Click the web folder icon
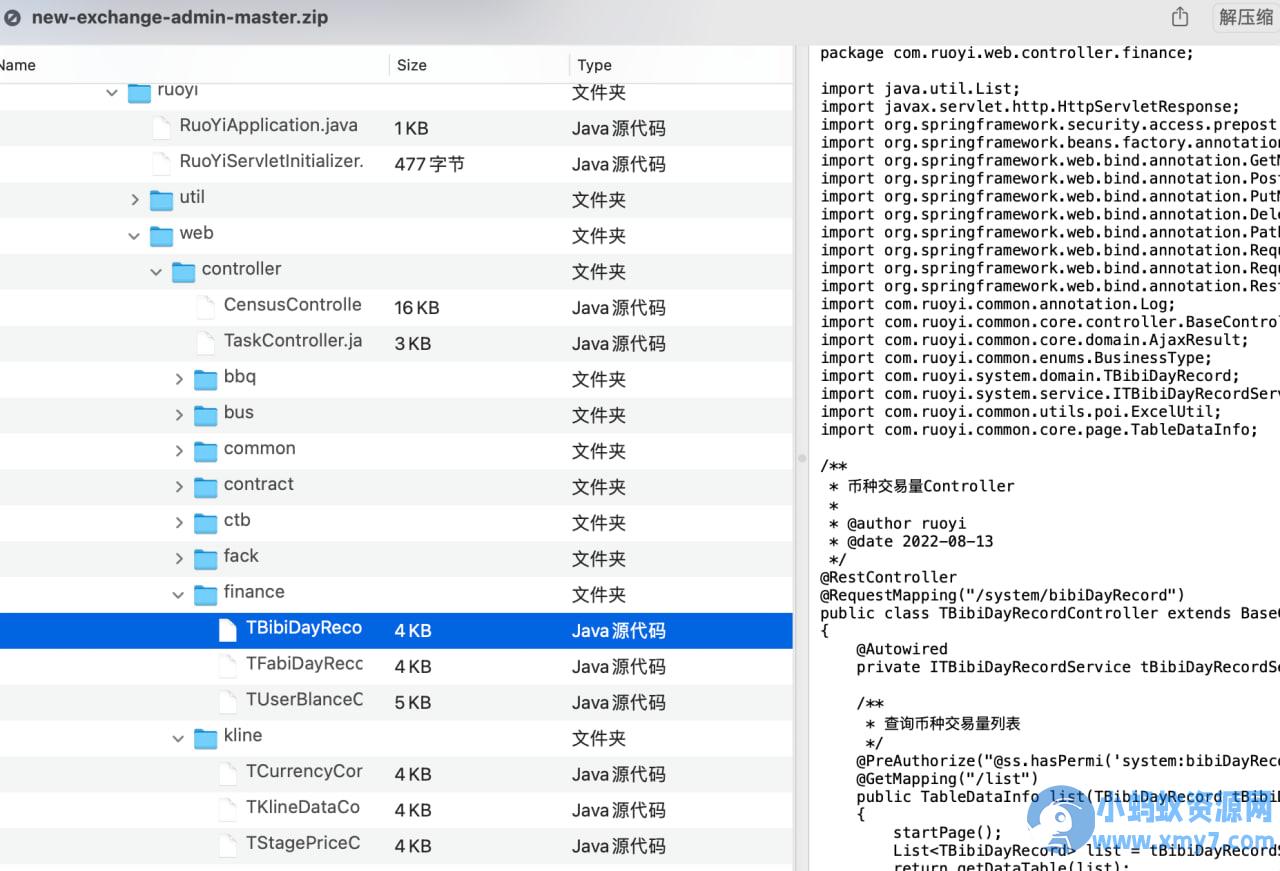 point(161,236)
